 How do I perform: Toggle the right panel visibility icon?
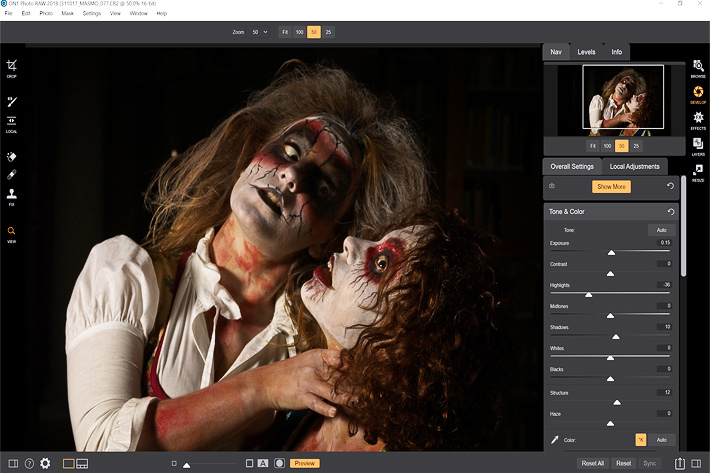point(696,463)
